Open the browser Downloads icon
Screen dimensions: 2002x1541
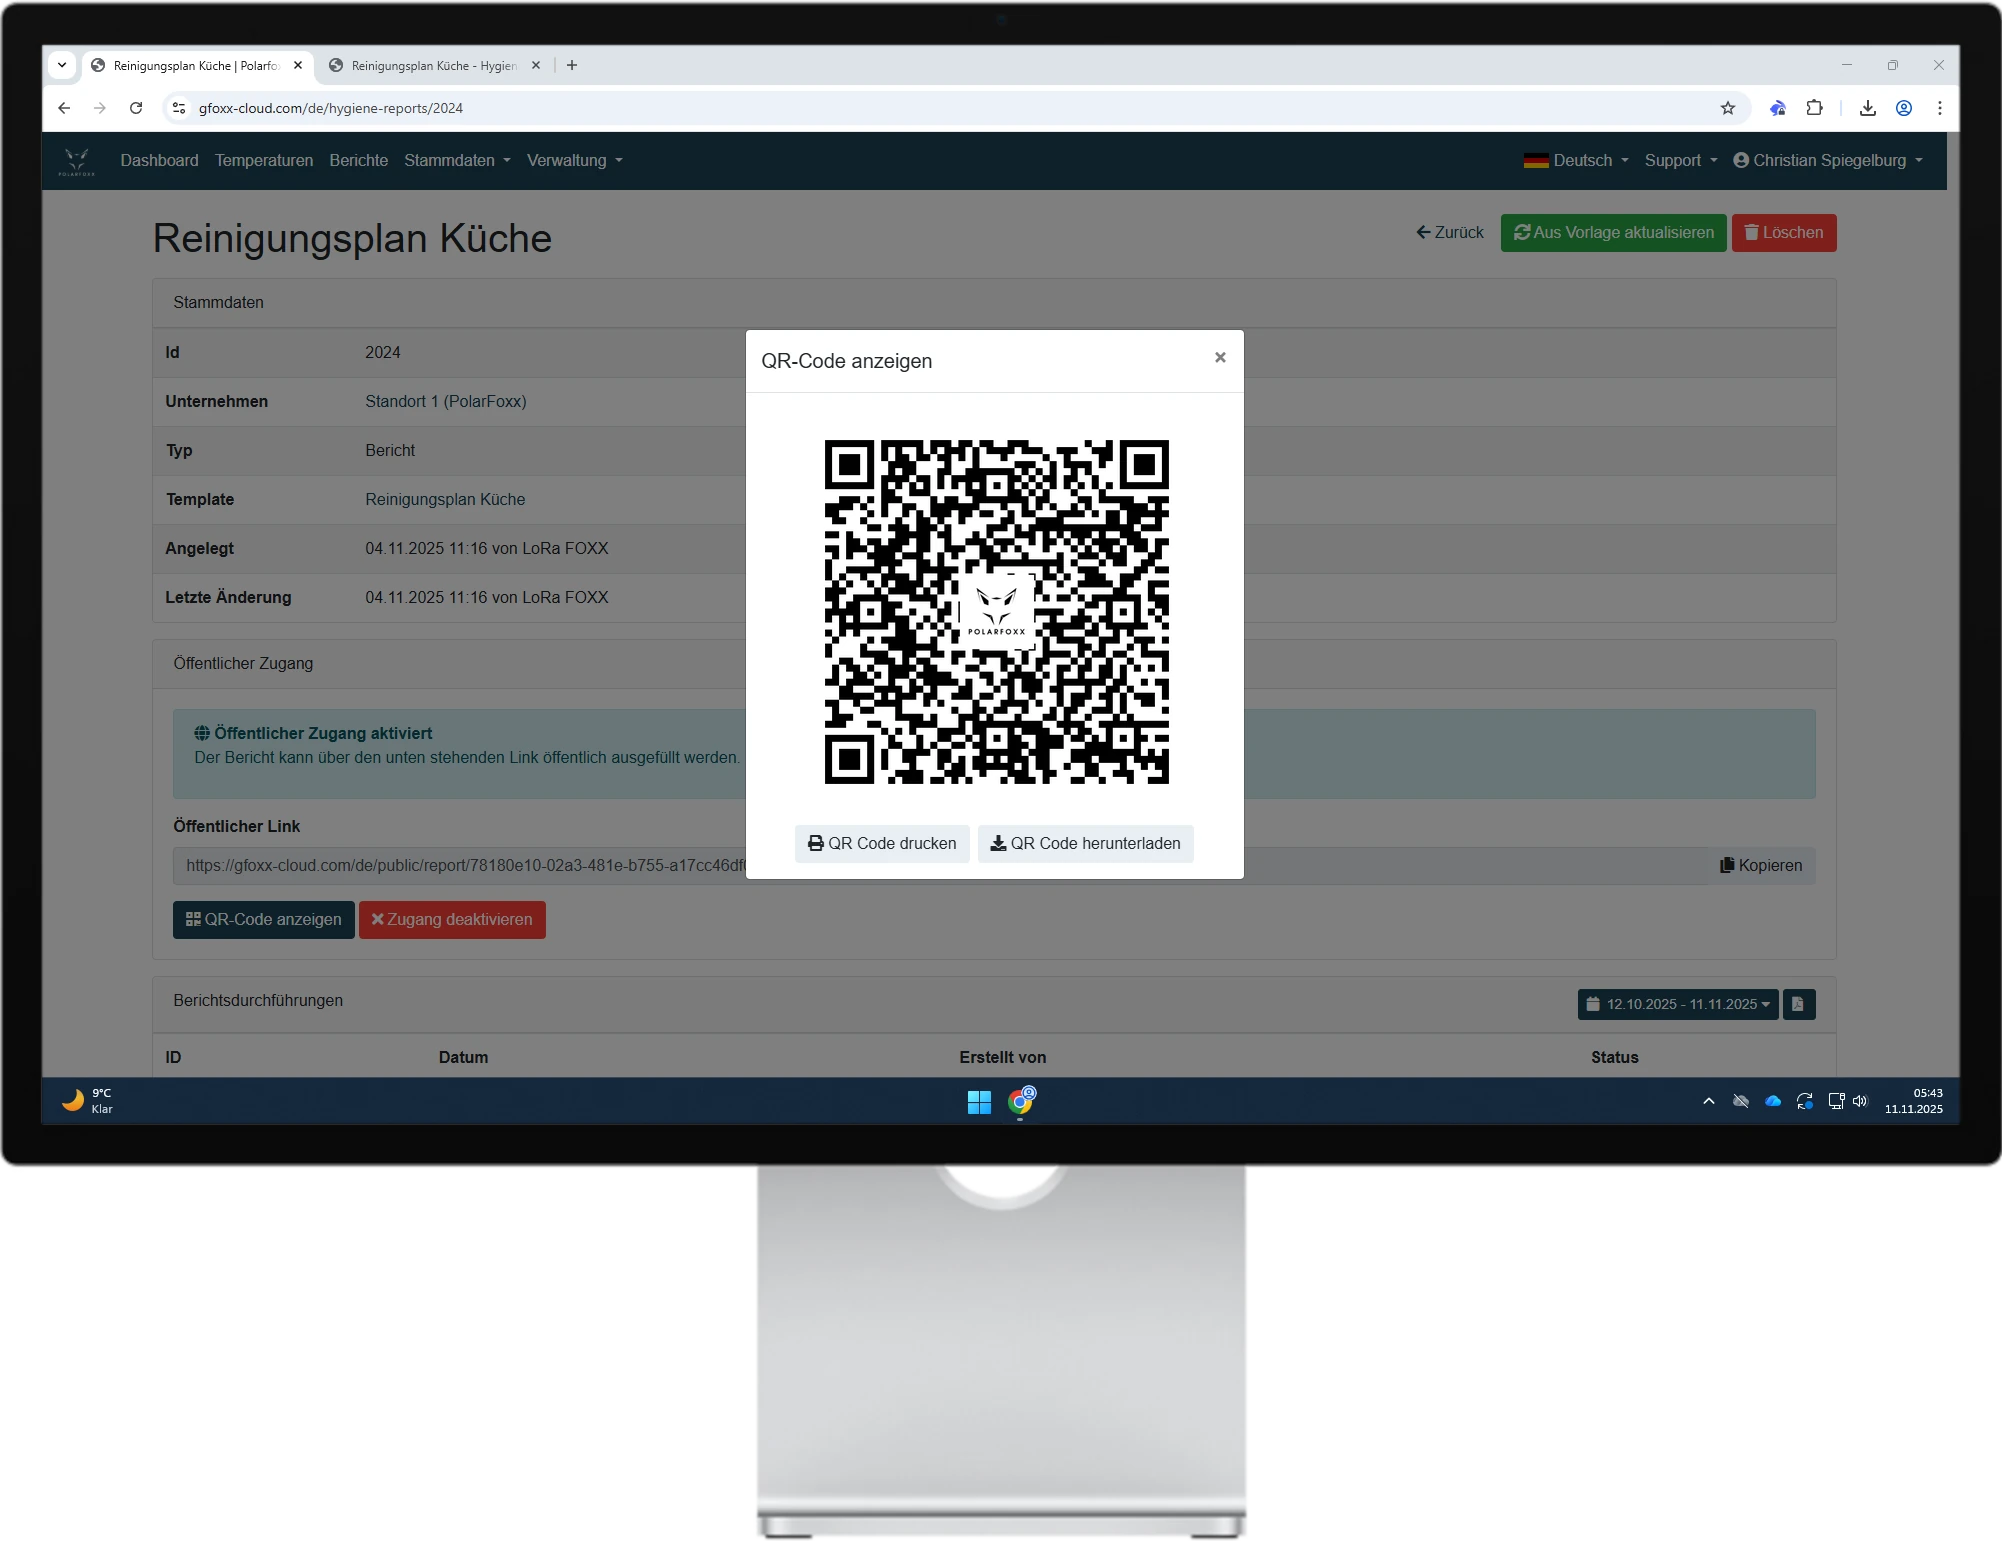pyautogui.click(x=1867, y=108)
